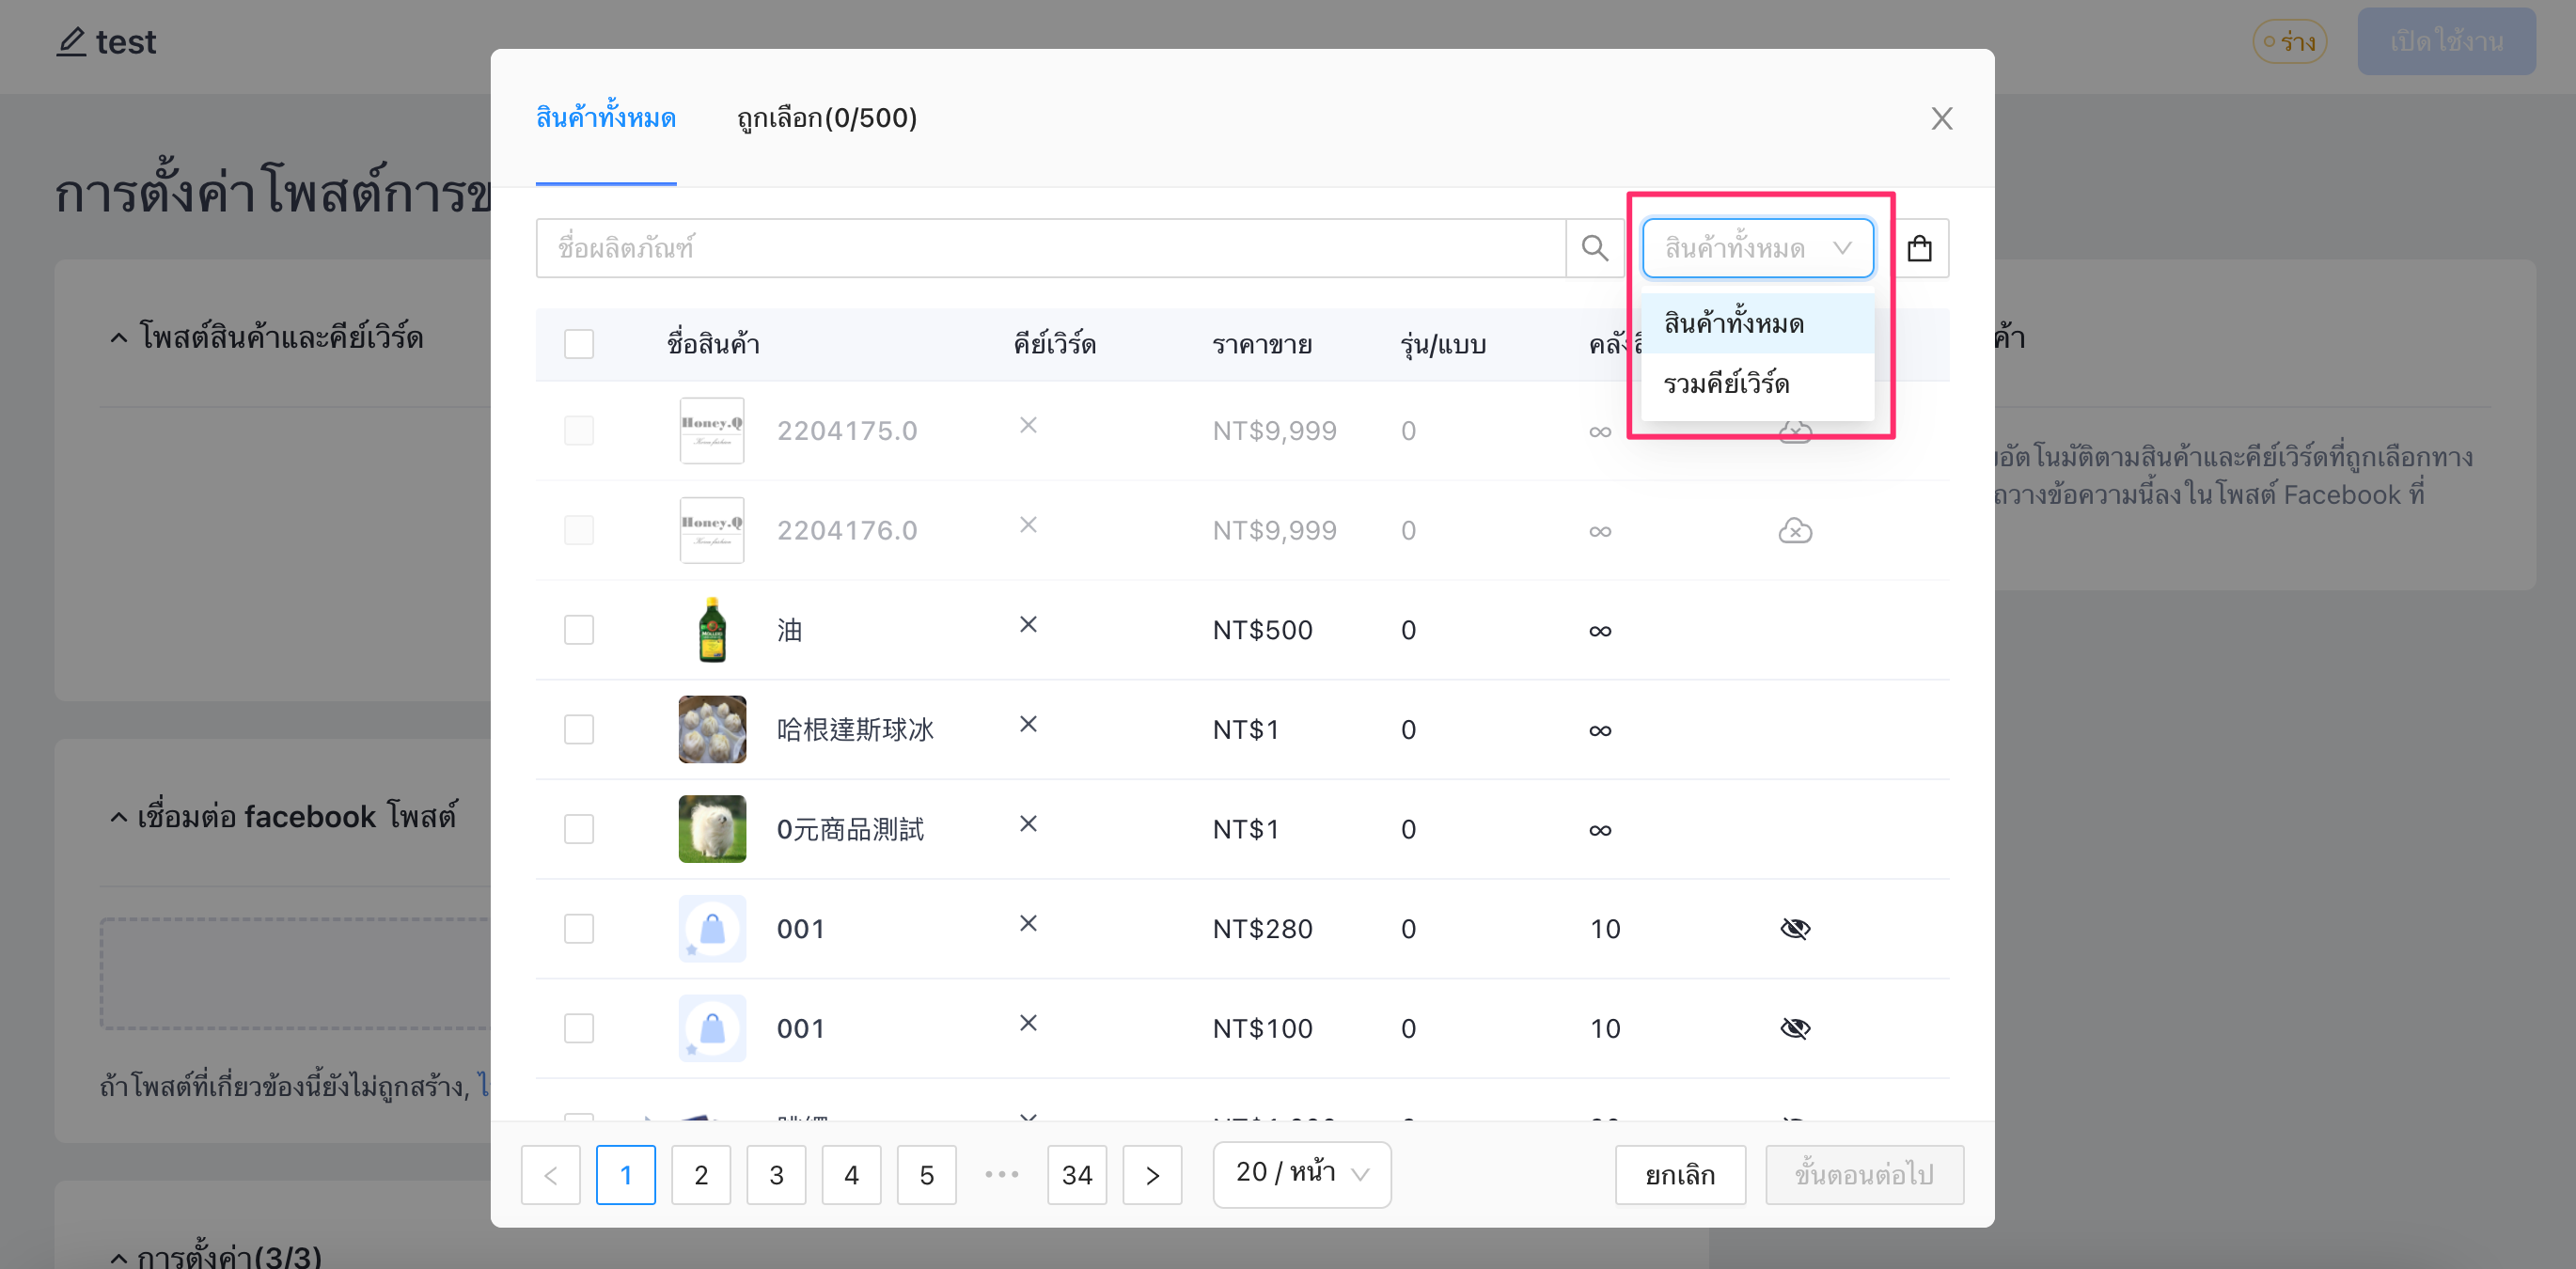2576x1269 pixels.
Task: Click placeholder thumbnail for NT$100 product
Action: click(712, 1028)
